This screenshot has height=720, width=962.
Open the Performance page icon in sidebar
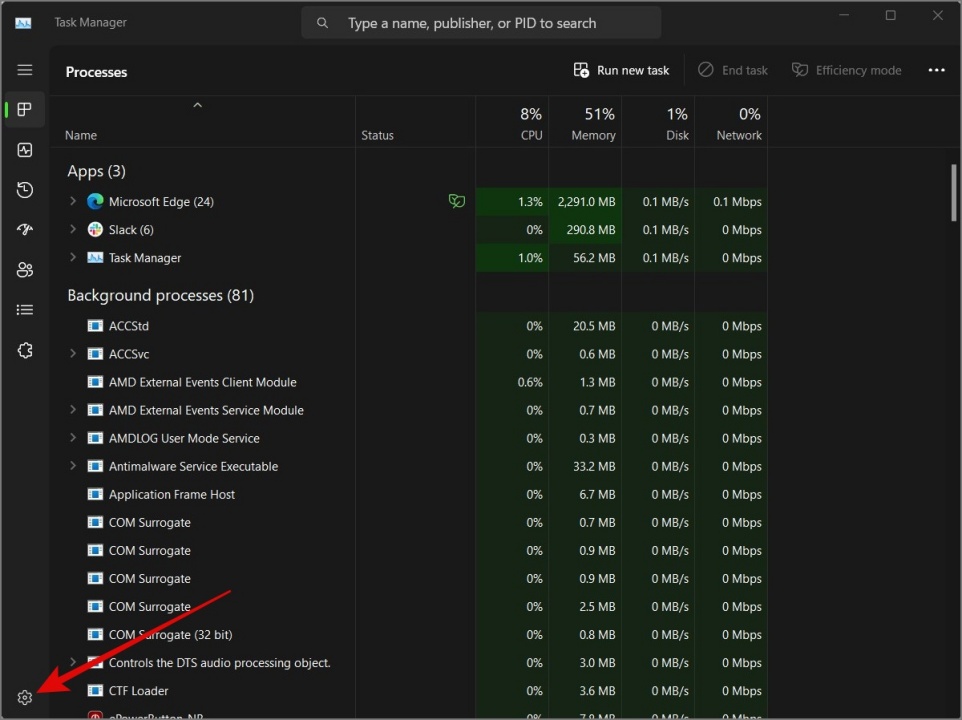(x=25, y=150)
